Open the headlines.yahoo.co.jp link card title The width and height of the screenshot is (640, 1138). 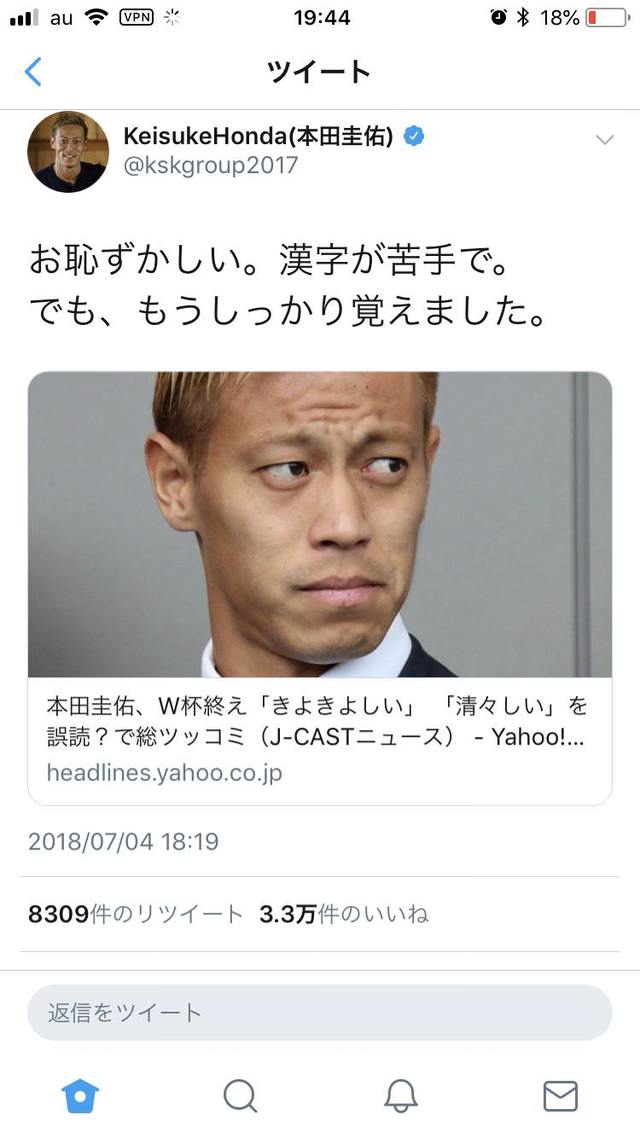point(316,721)
